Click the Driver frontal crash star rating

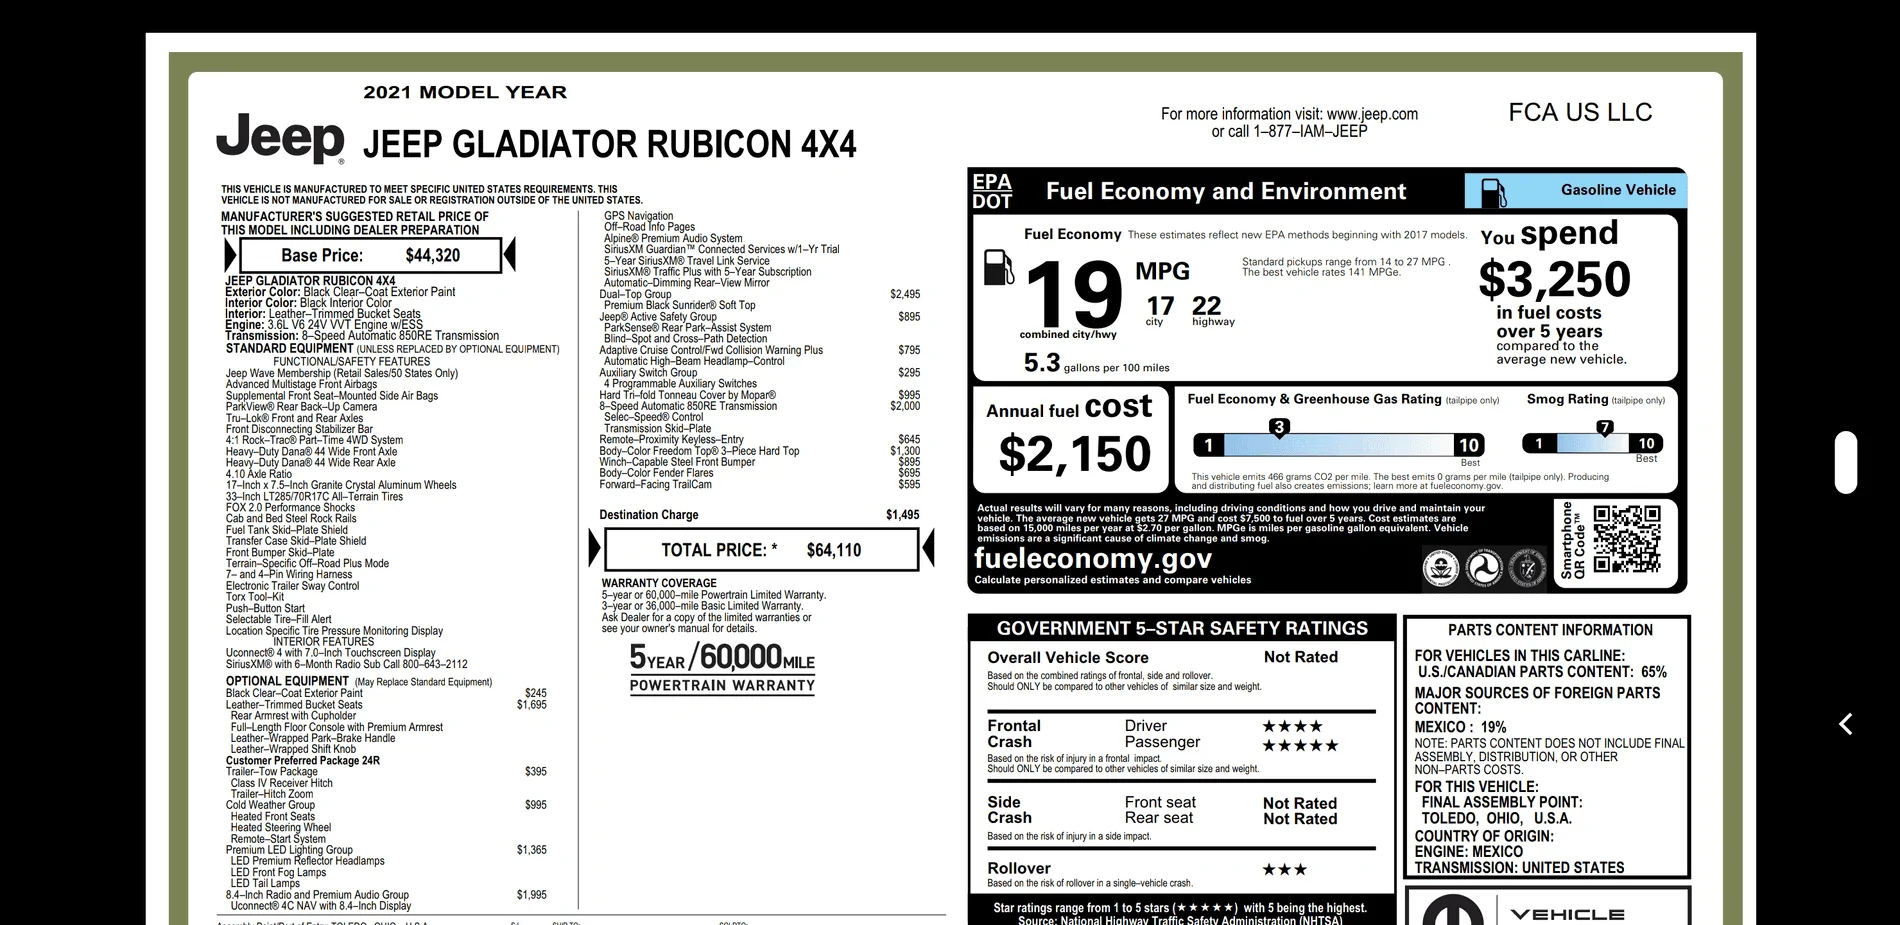tap(1292, 726)
